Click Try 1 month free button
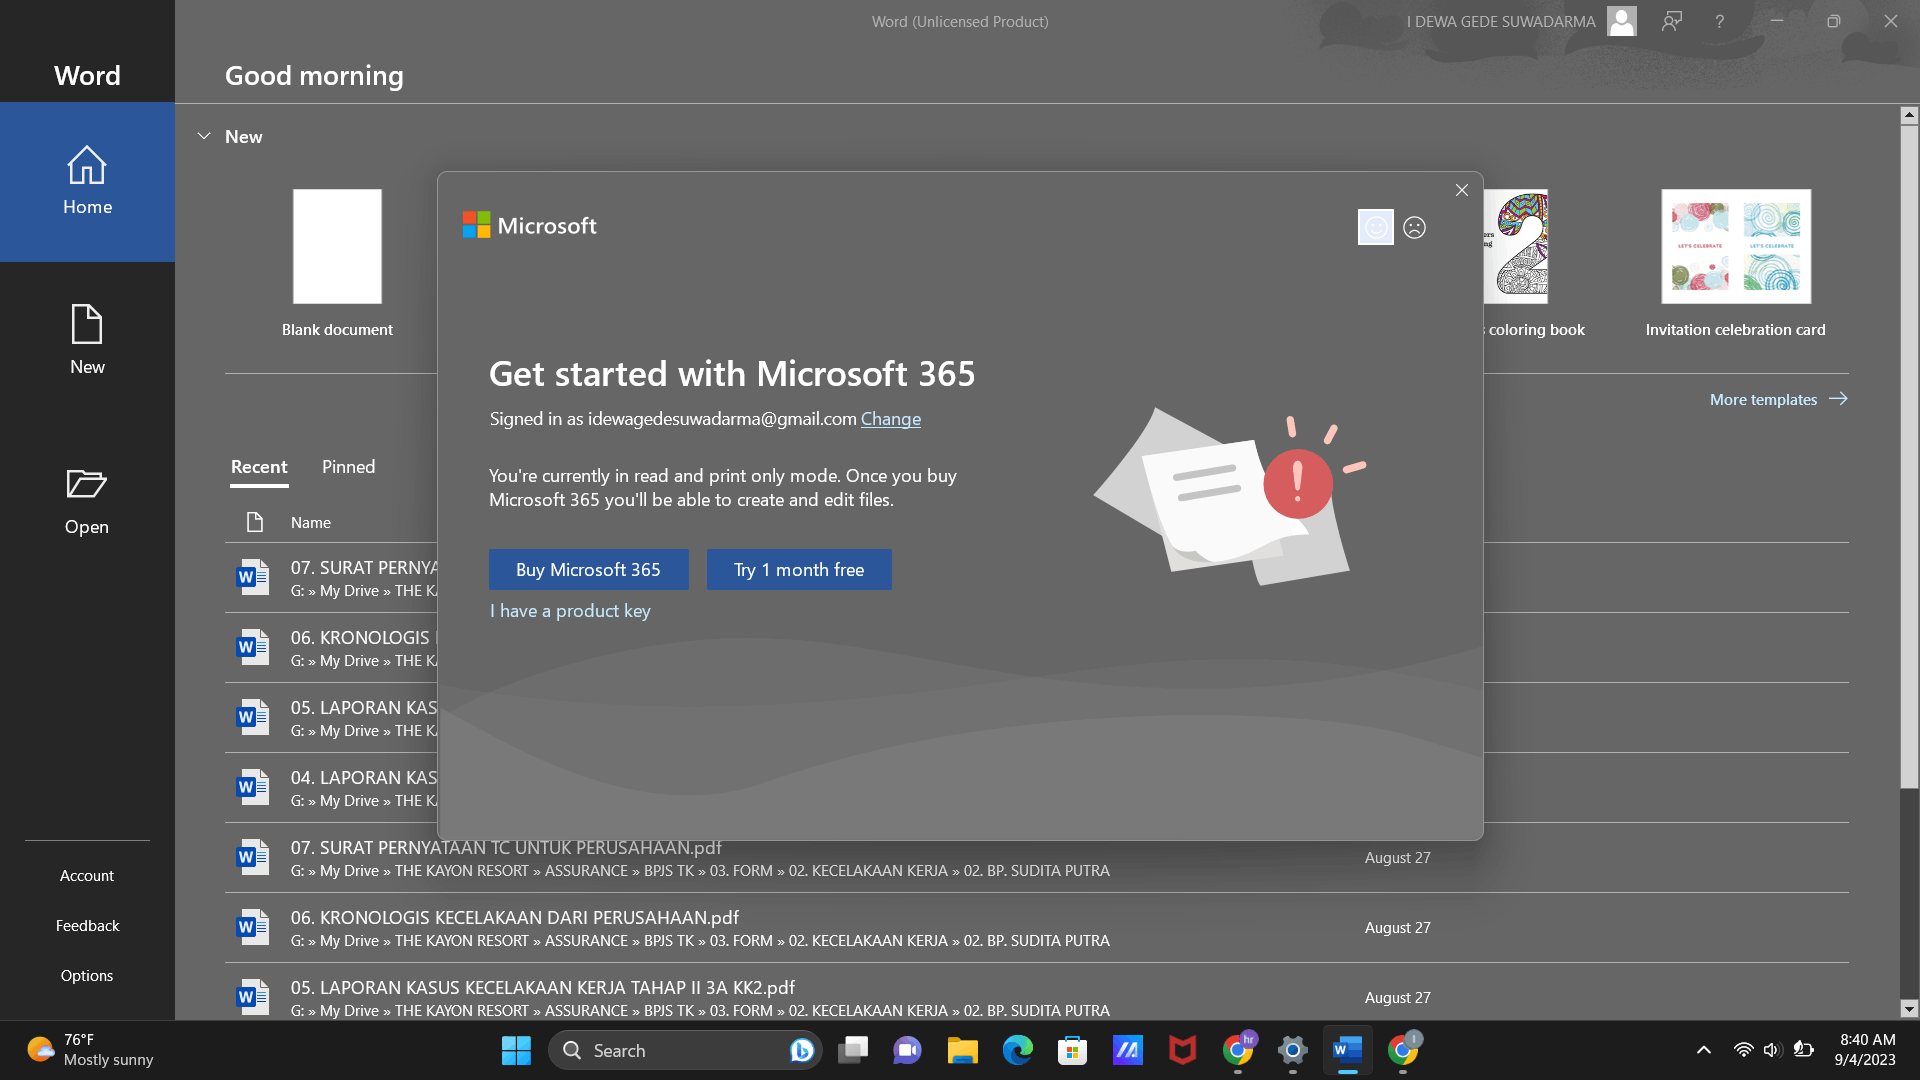 click(798, 570)
